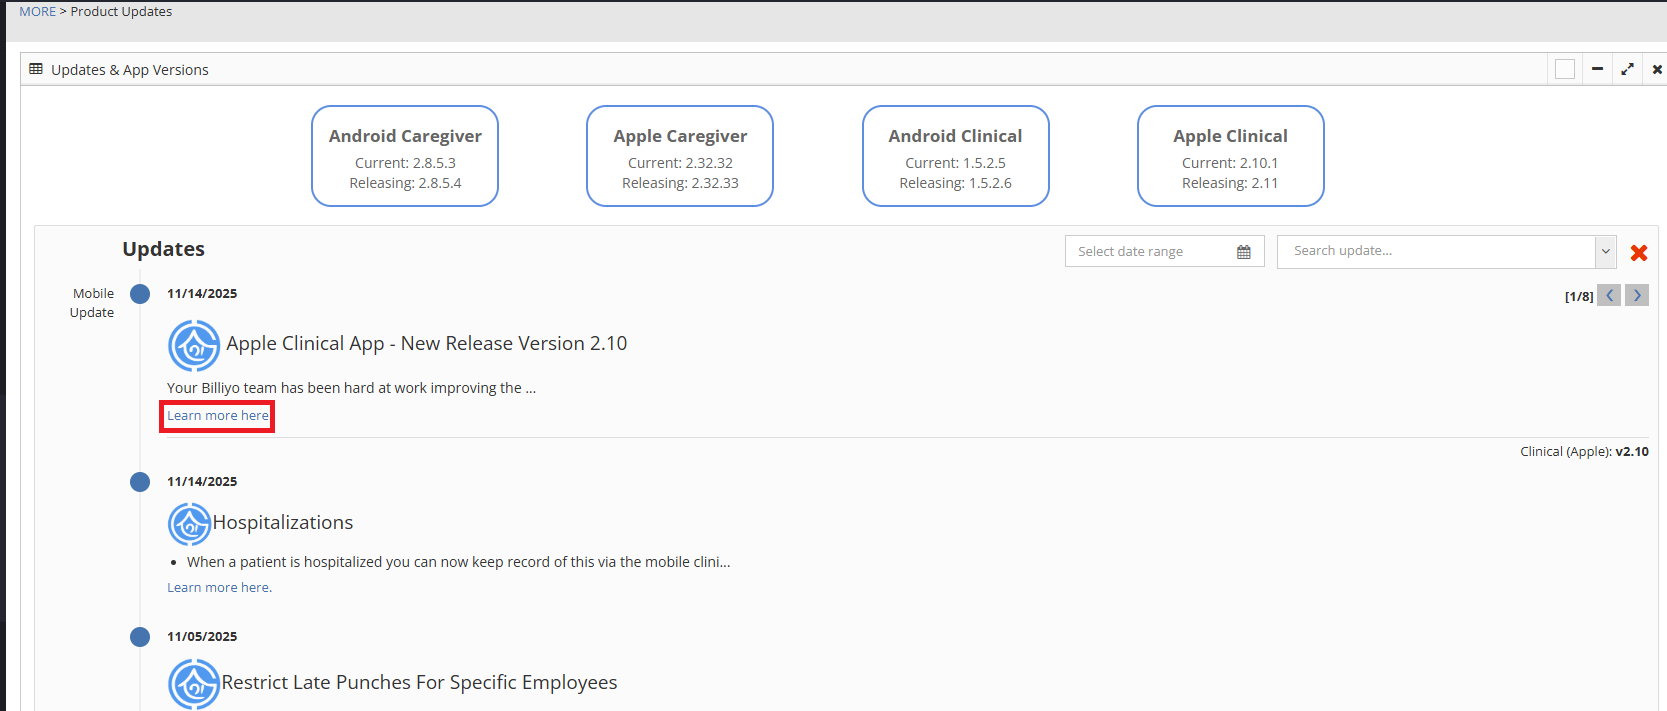Select the Android Caregiver version card
The width and height of the screenshot is (1667, 711).
(405, 156)
